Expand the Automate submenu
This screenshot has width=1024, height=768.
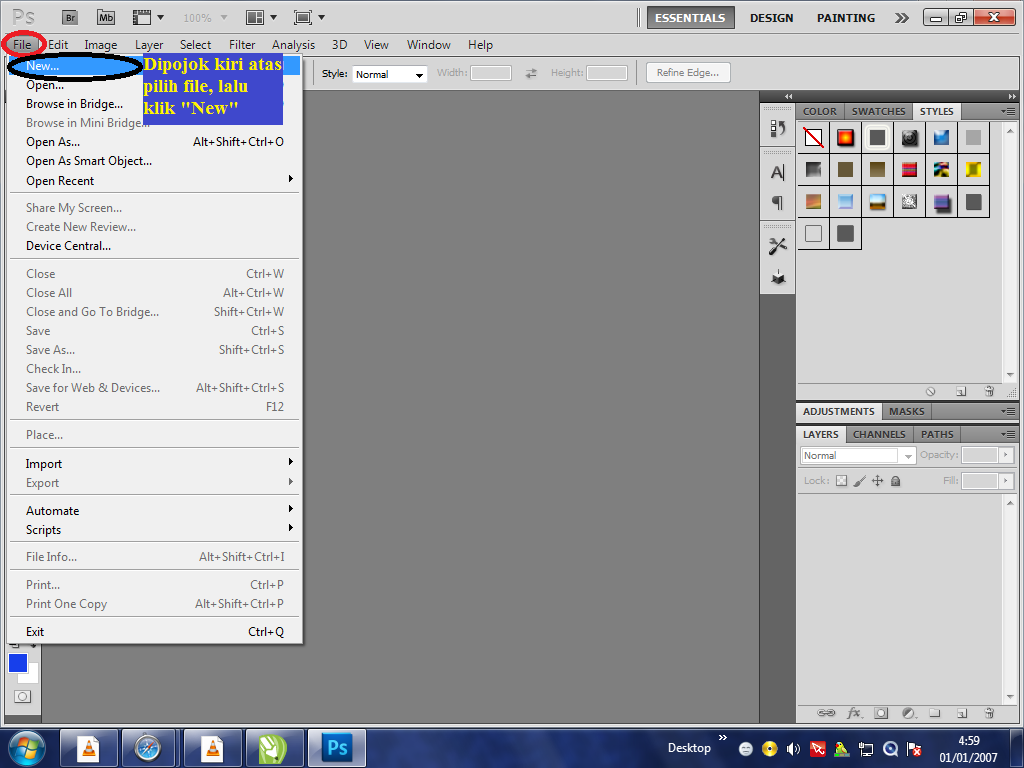pos(155,511)
